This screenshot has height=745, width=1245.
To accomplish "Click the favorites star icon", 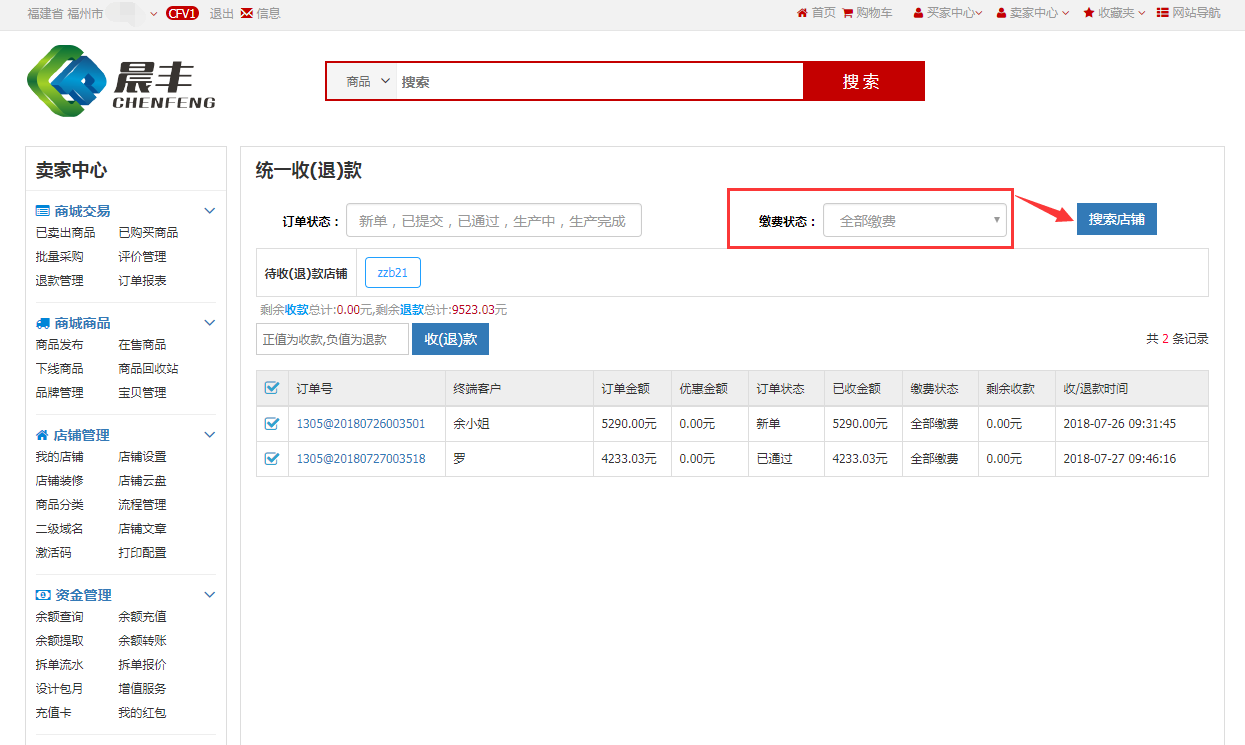I will [x=1089, y=13].
